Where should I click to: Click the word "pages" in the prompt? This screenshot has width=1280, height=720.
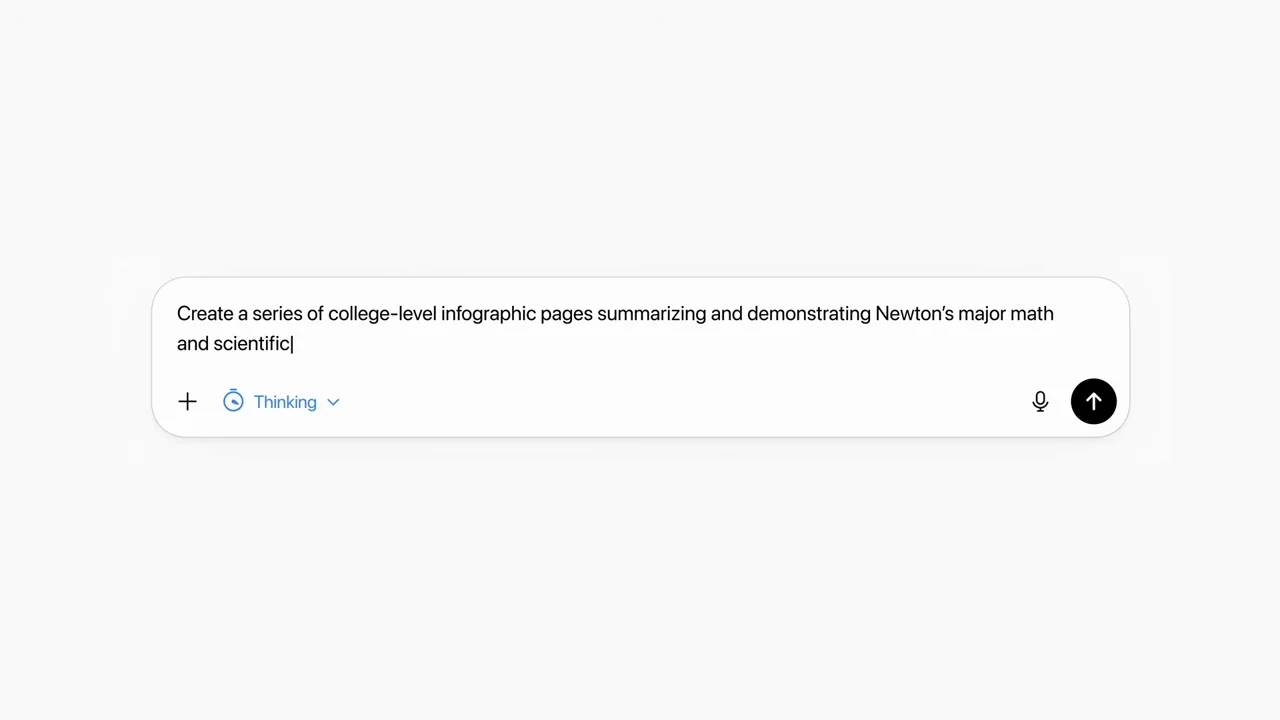(x=566, y=314)
